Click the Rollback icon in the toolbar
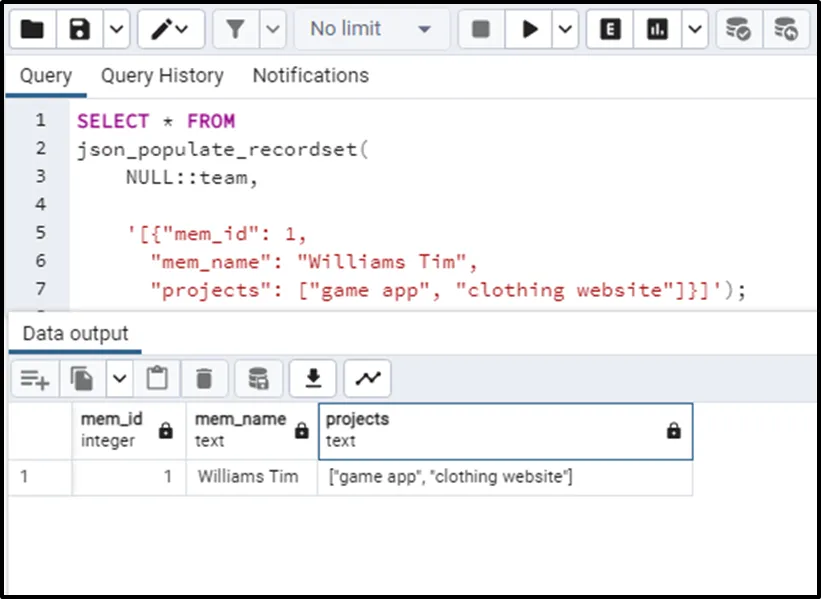The width and height of the screenshot is (821, 599). coord(786,30)
